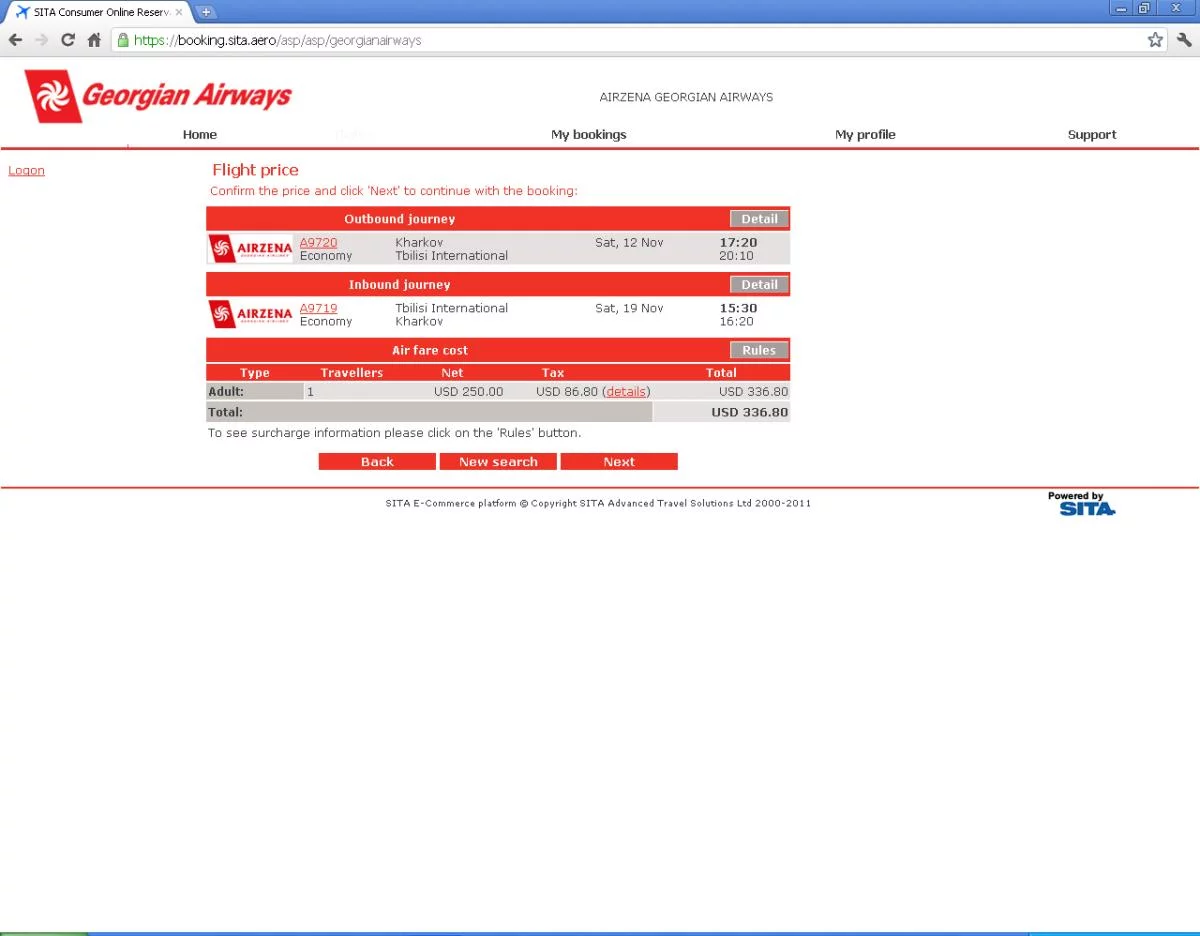This screenshot has width=1200, height=936.
Task: Click the 'Outbound journey' header
Action: [400, 219]
